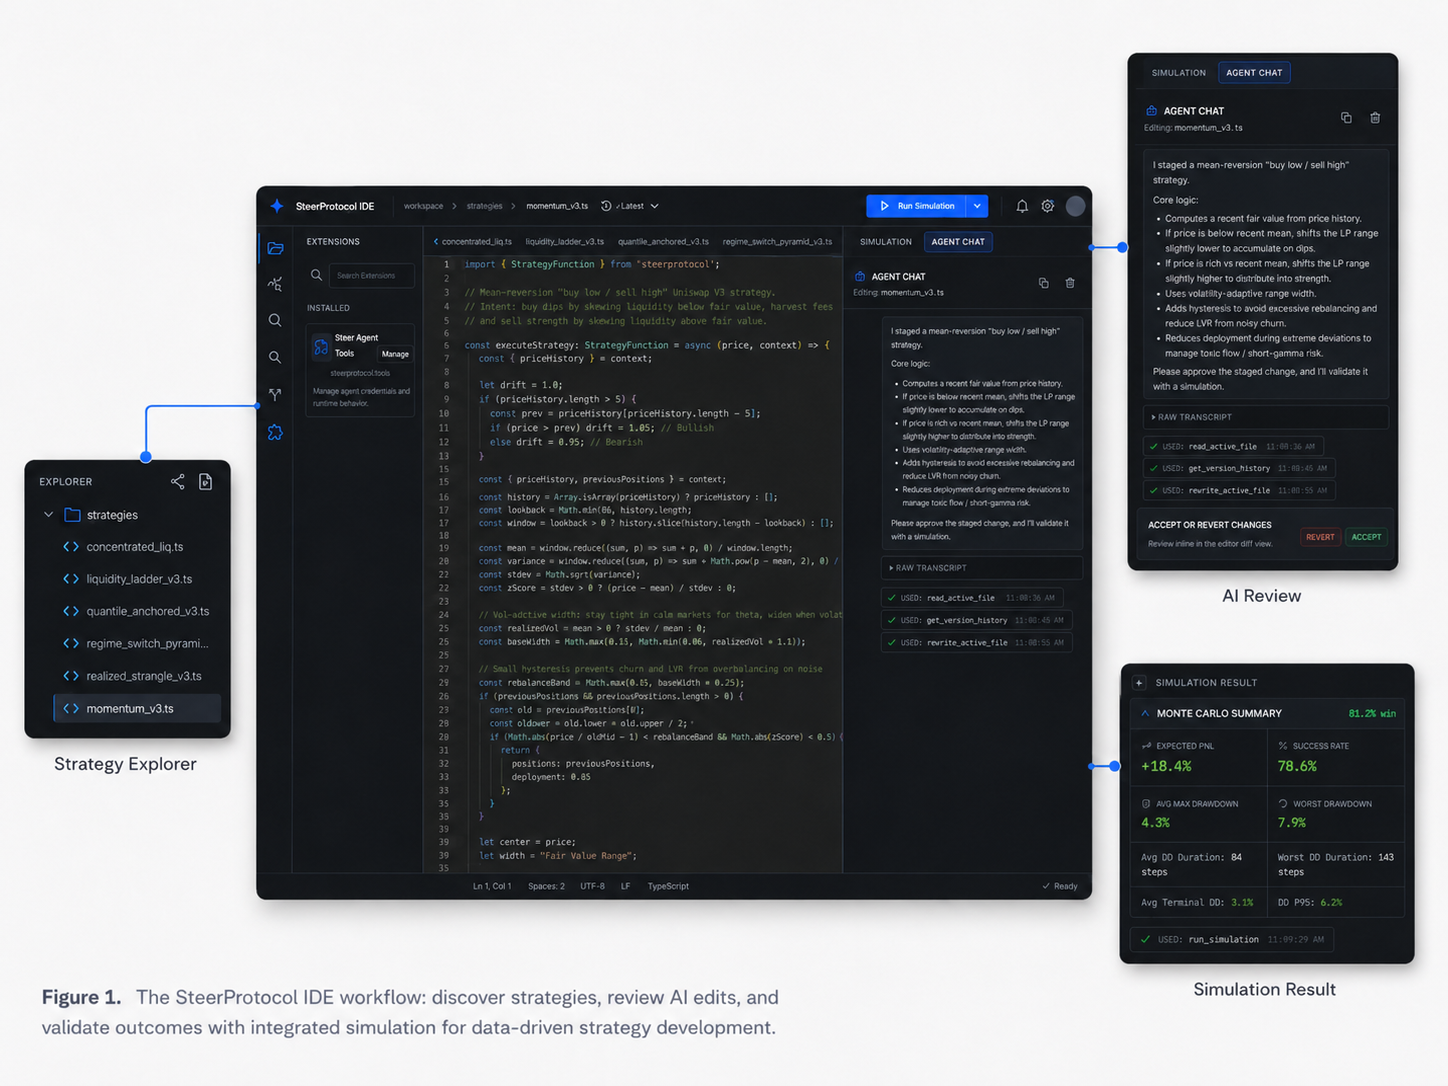The height and width of the screenshot is (1086, 1448).
Task: Click the robot Agent Chat icon in the main IDE
Action: click(x=860, y=277)
